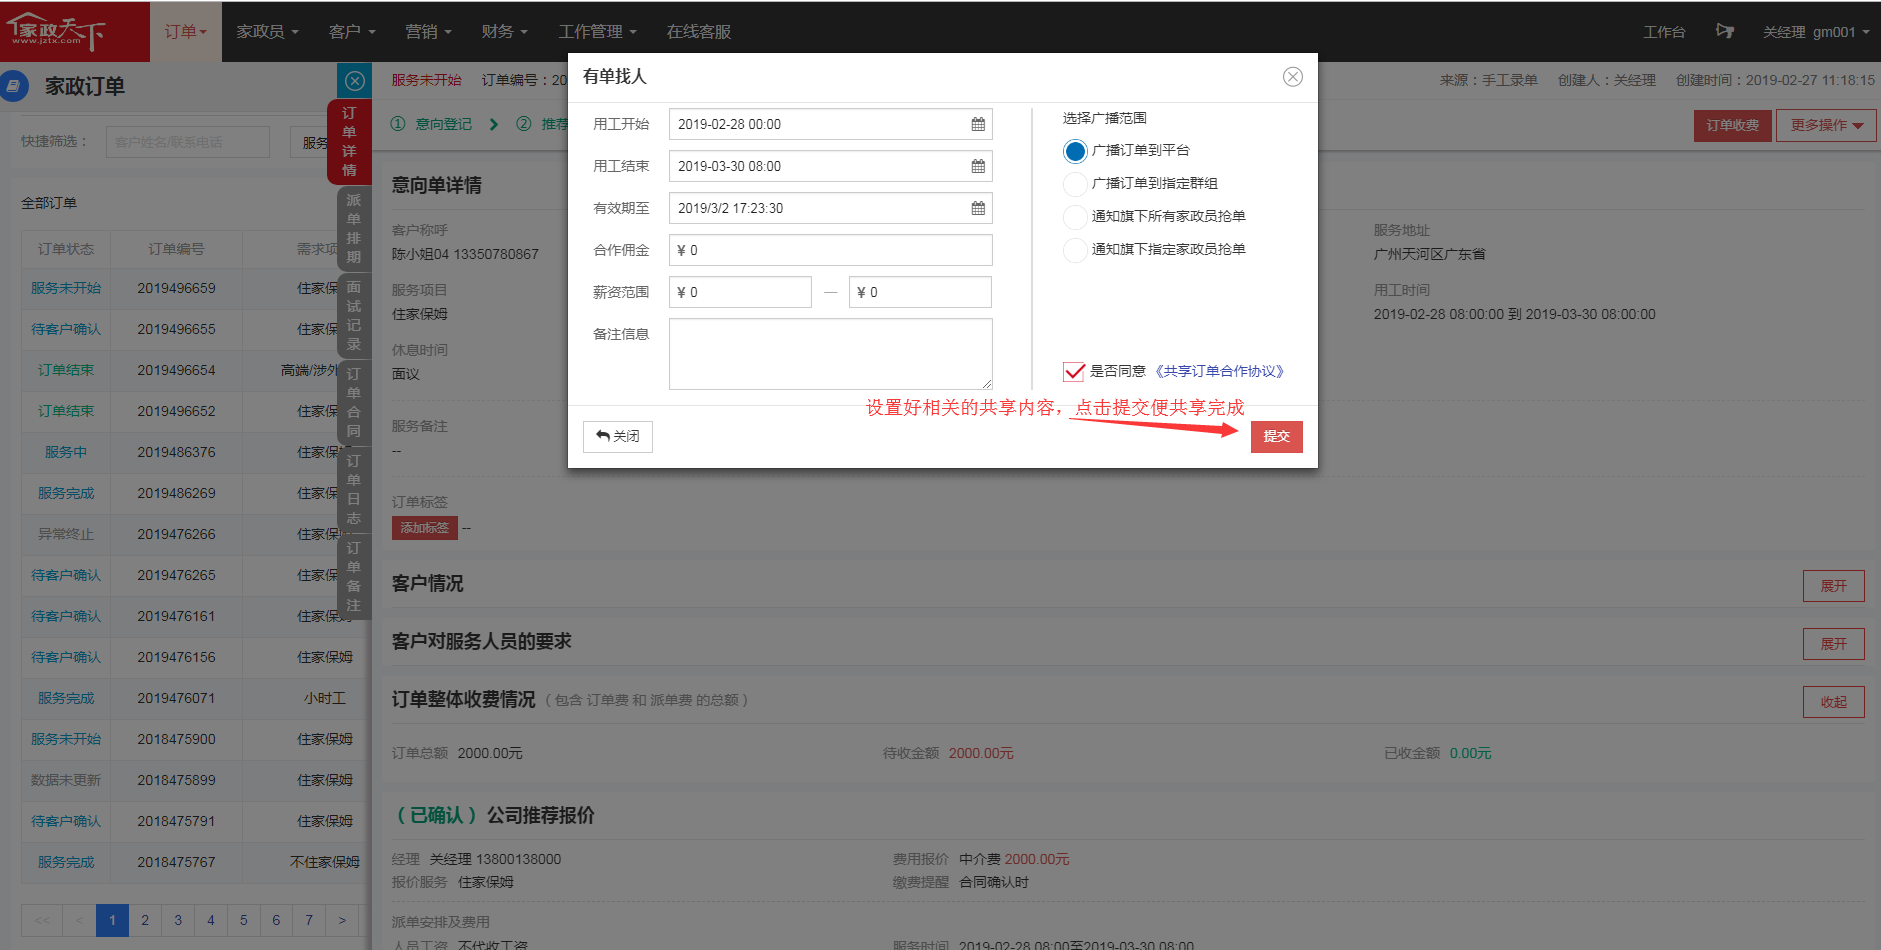The width and height of the screenshot is (1881, 950).
Task: Click the 订单状态 column header
Action: pos(66,249)
